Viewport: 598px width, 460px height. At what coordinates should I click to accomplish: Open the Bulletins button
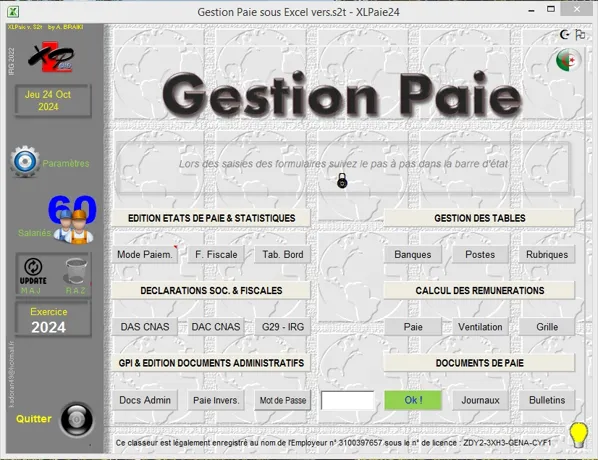547,400
